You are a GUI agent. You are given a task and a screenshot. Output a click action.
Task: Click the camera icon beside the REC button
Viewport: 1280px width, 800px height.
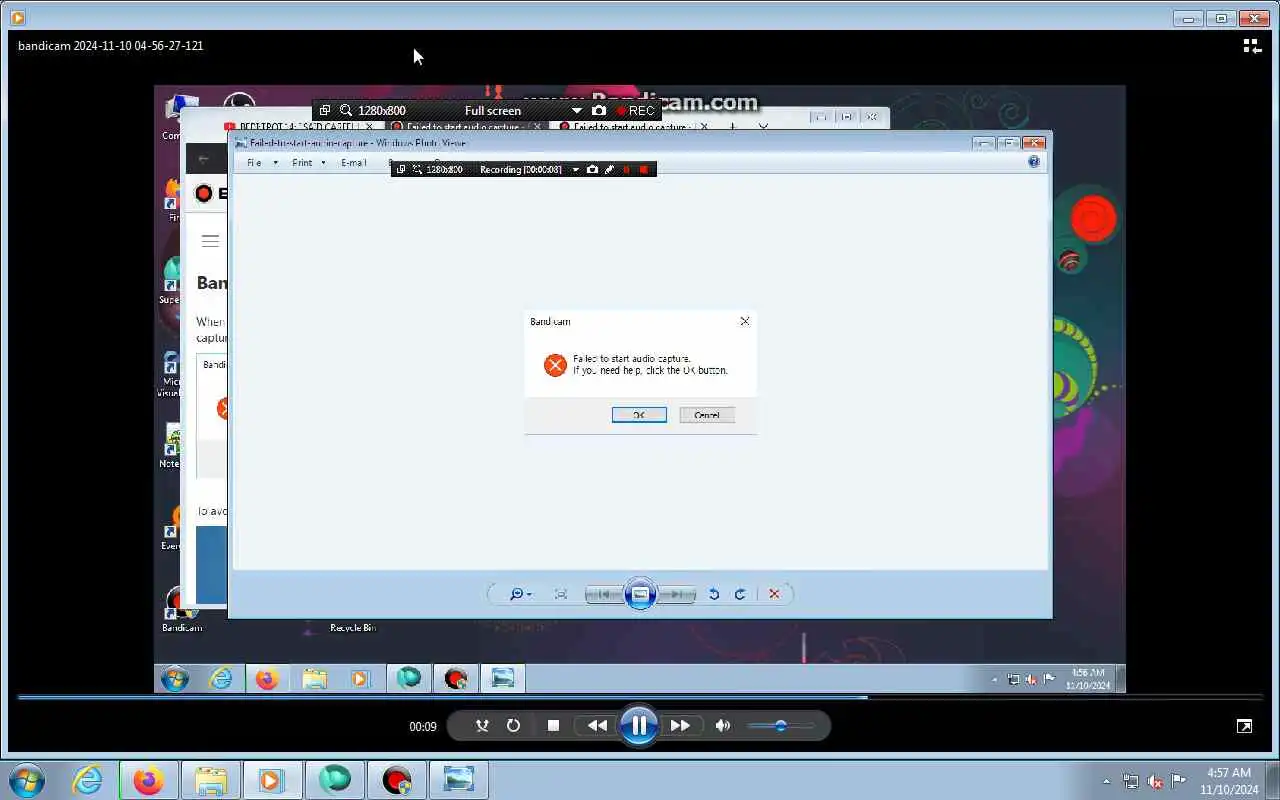(x=598, y=111)
